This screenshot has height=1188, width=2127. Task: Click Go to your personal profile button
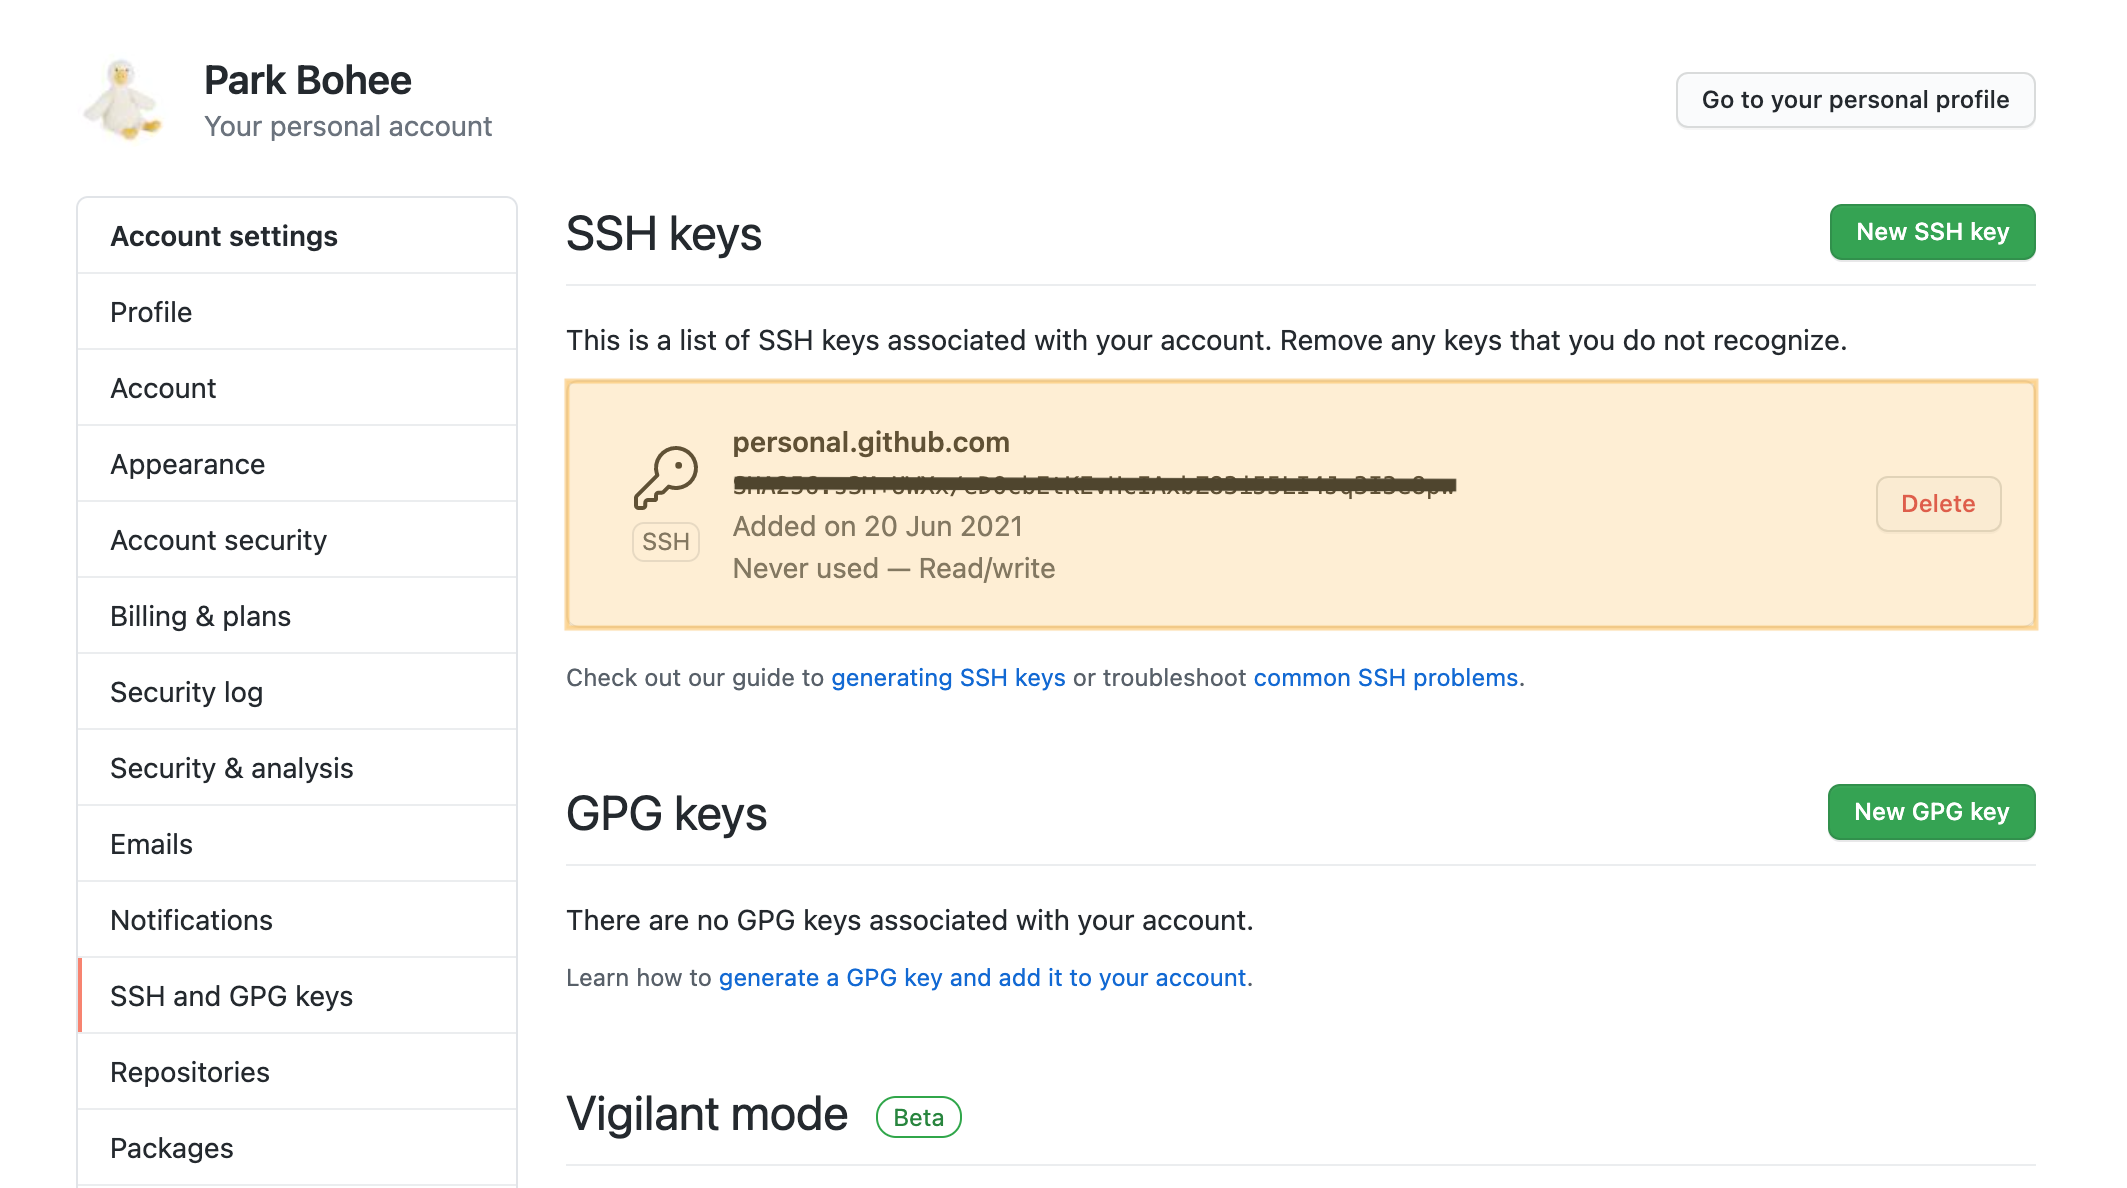pos(1858,99)
